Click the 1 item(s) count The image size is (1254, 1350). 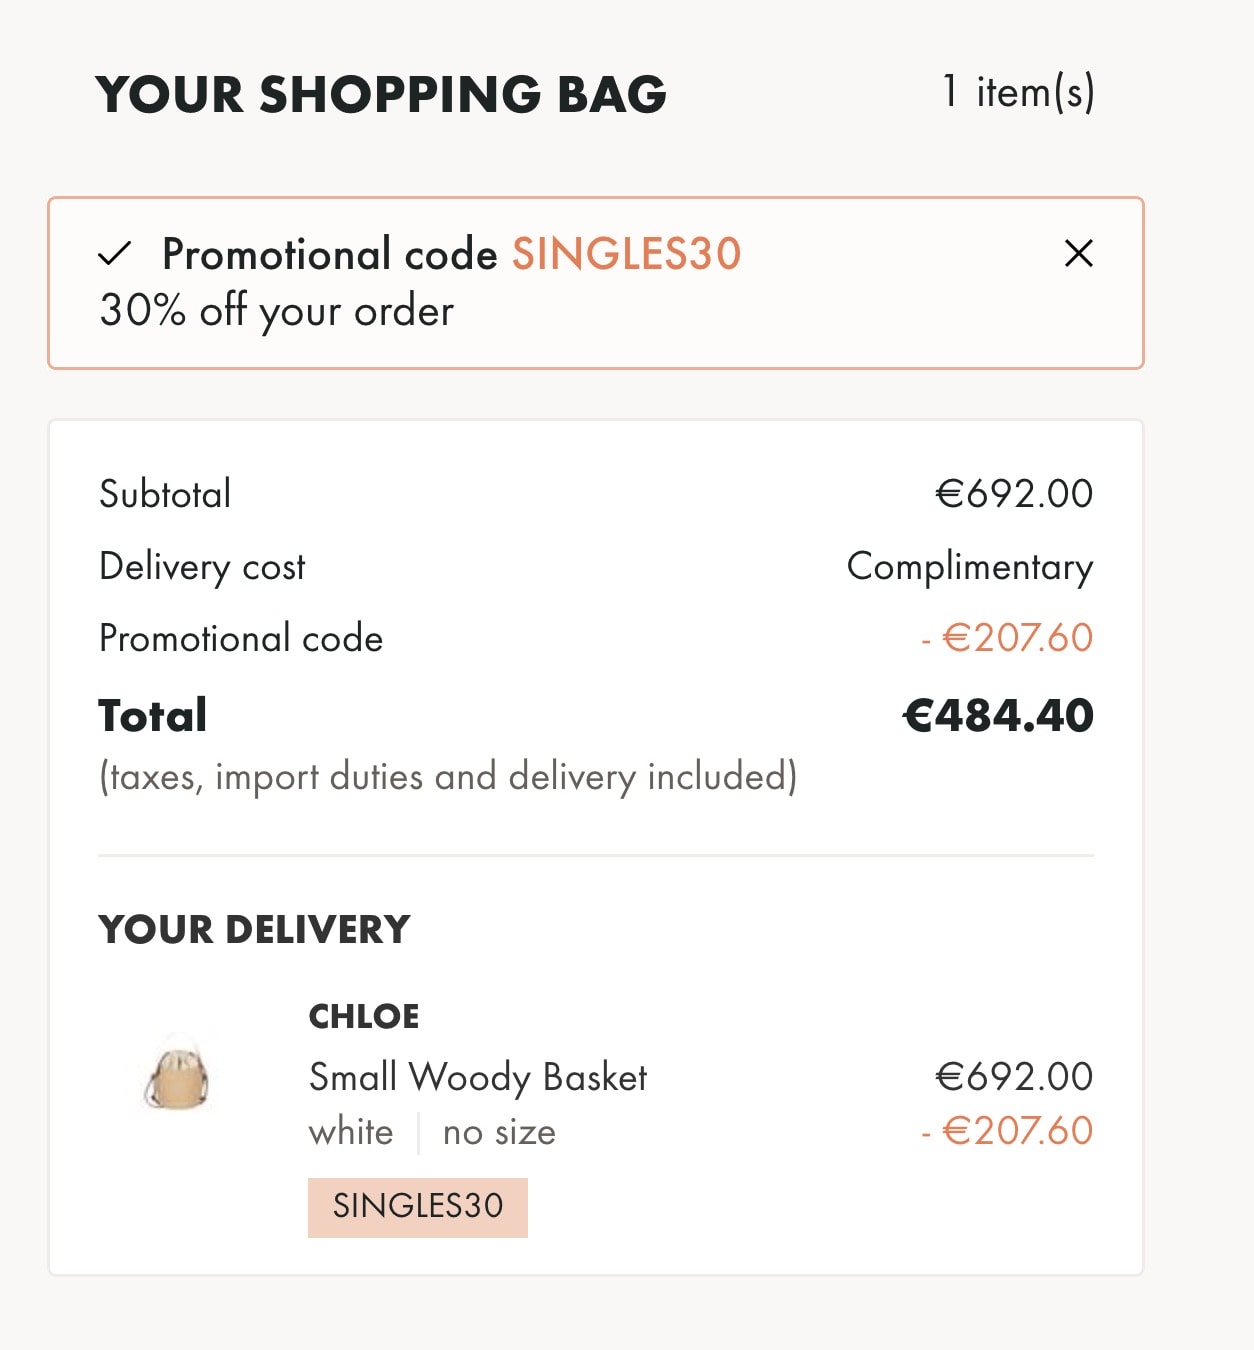[1018, 92]
